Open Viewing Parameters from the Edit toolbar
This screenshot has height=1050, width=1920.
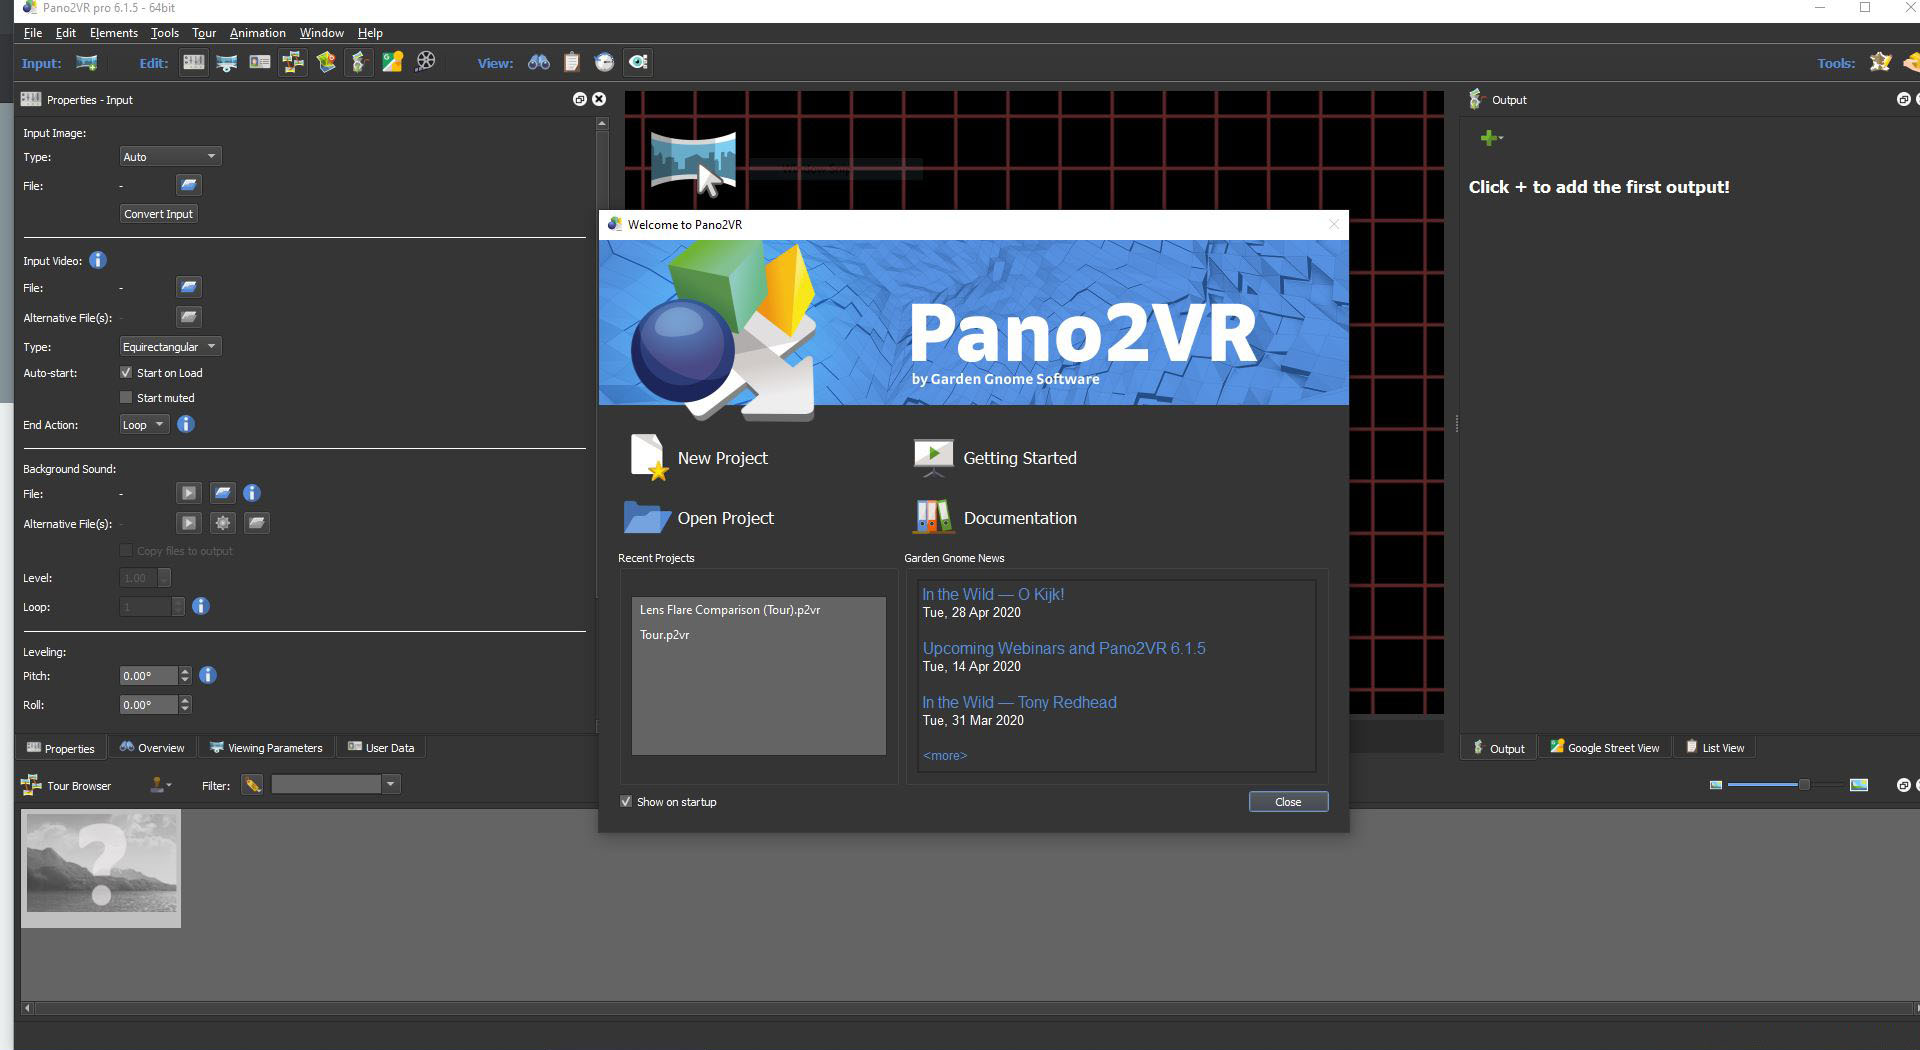(227, 63)
